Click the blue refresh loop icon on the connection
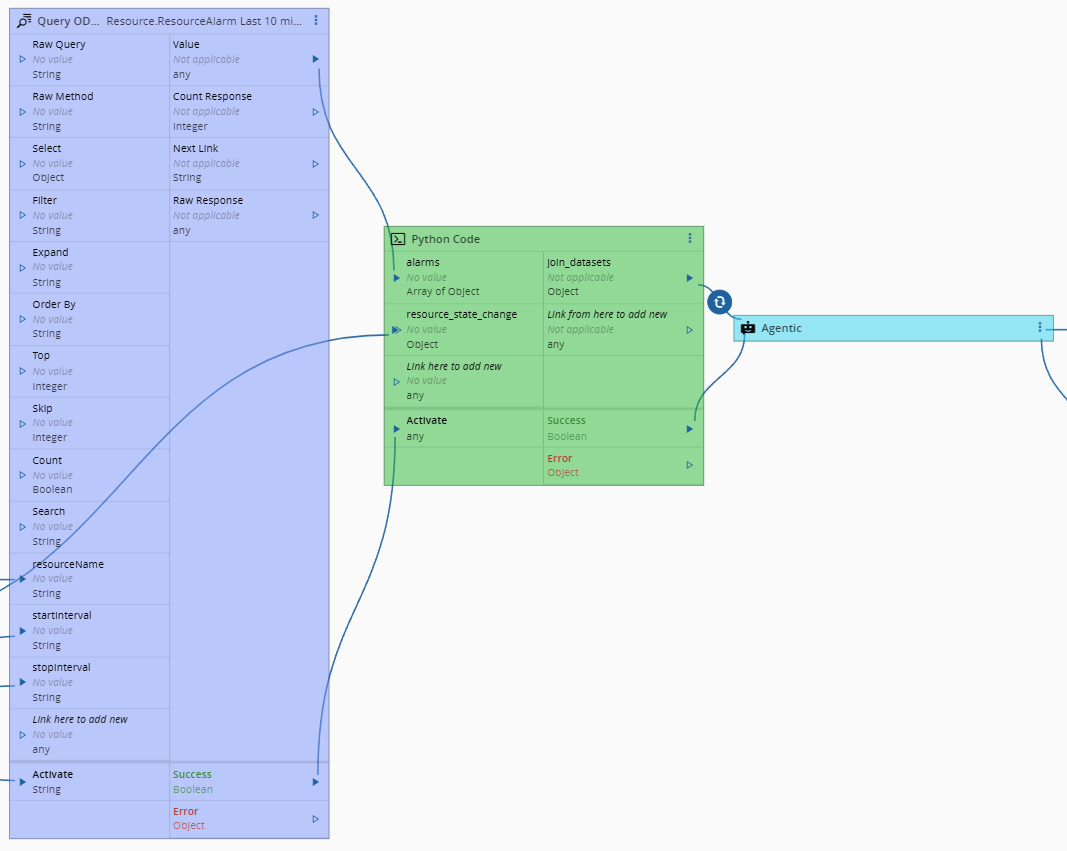 click(x=719, y=301)
